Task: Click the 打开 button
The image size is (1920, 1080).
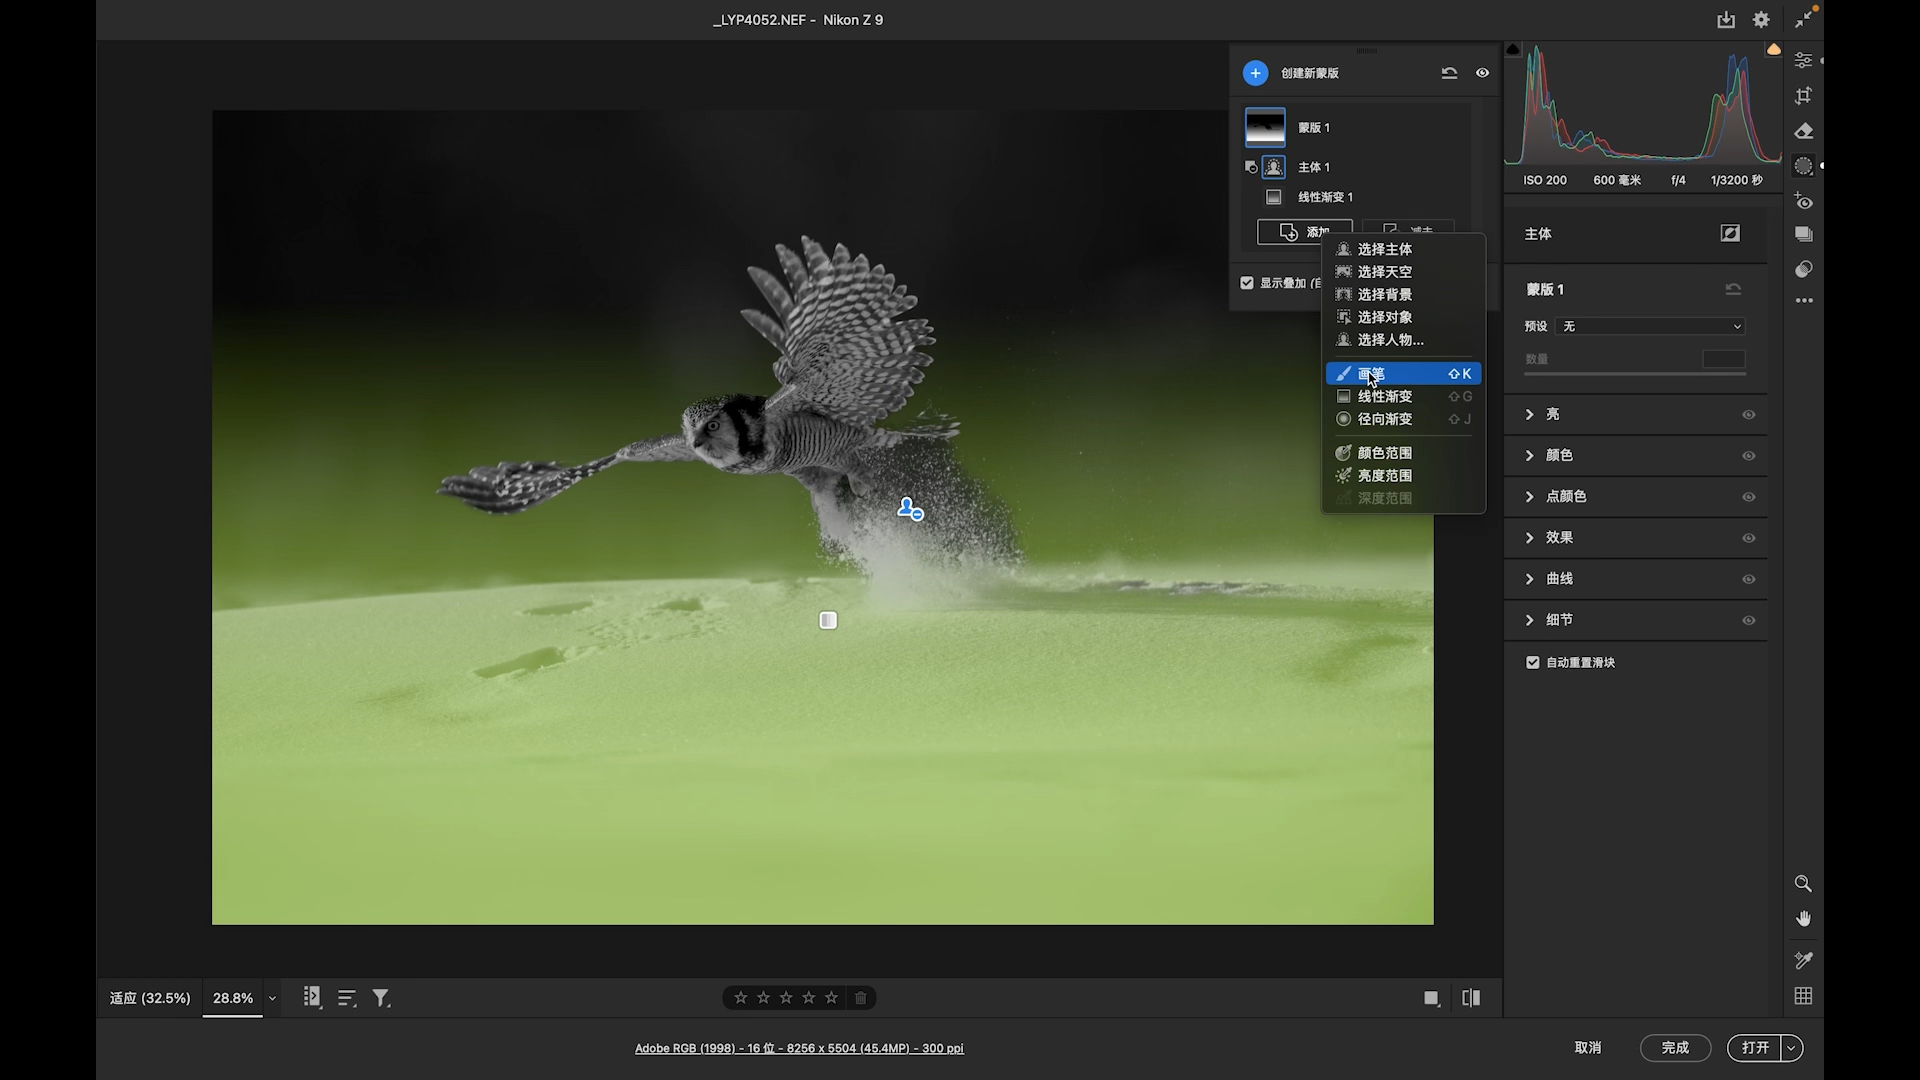Action: tap(1755, 1048)
